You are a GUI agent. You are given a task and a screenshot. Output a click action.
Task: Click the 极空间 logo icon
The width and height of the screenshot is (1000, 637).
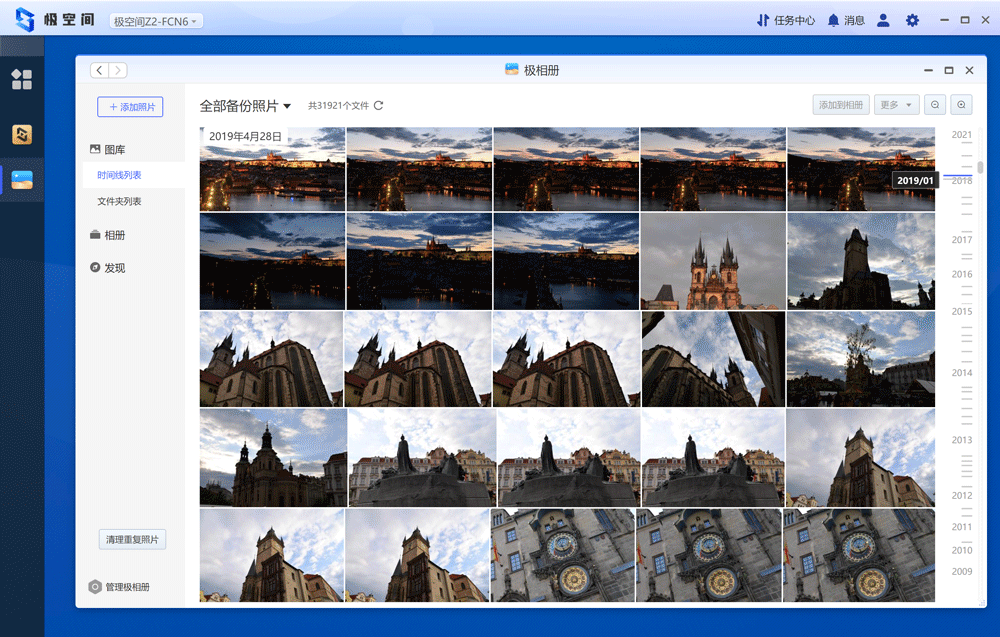(x=25, y=20)
